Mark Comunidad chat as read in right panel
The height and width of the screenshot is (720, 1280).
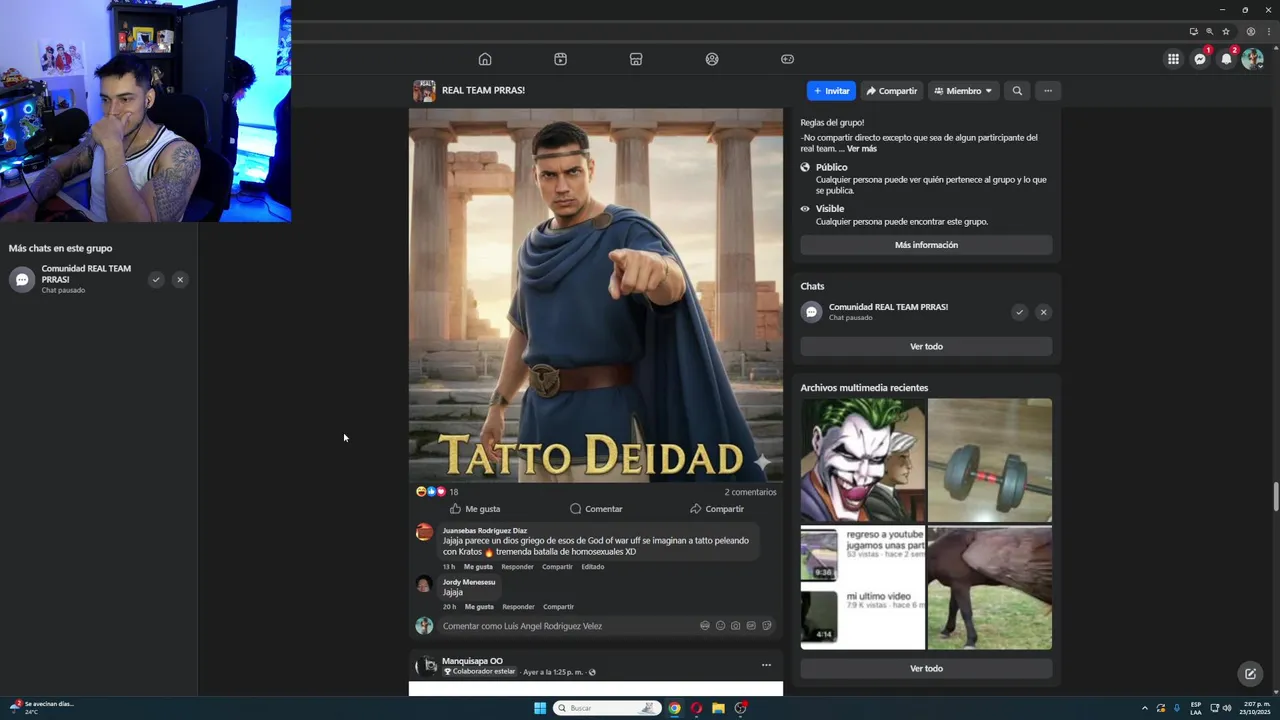pos(1019,312)
